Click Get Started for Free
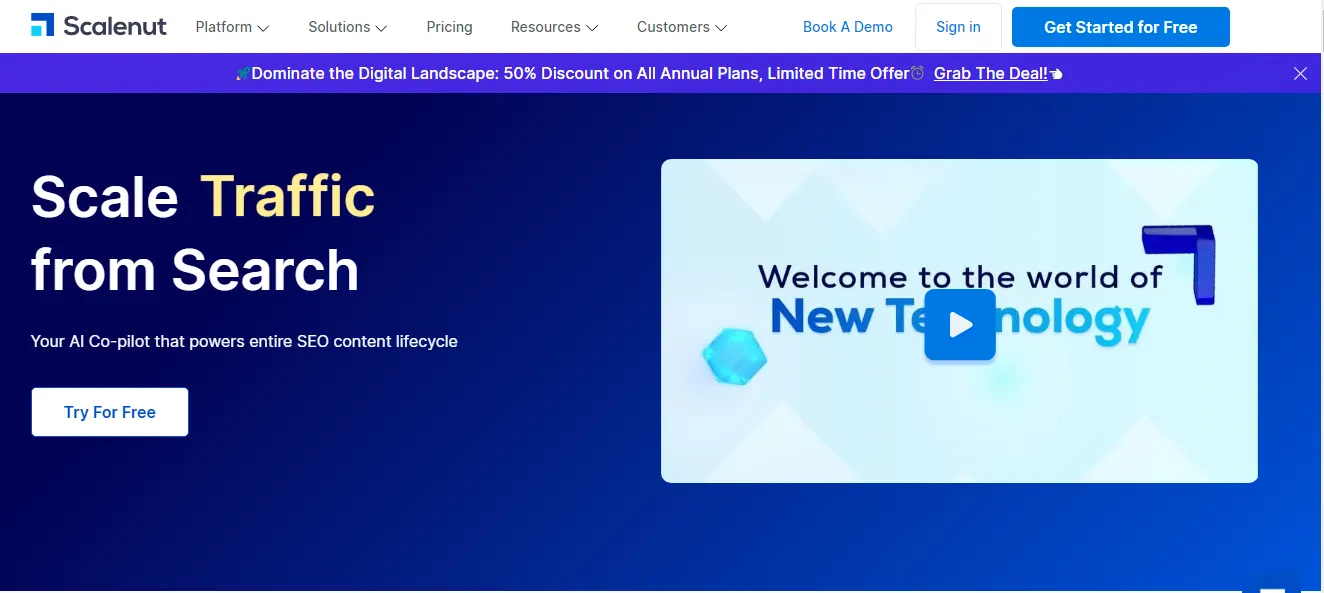 point(1120,27)
